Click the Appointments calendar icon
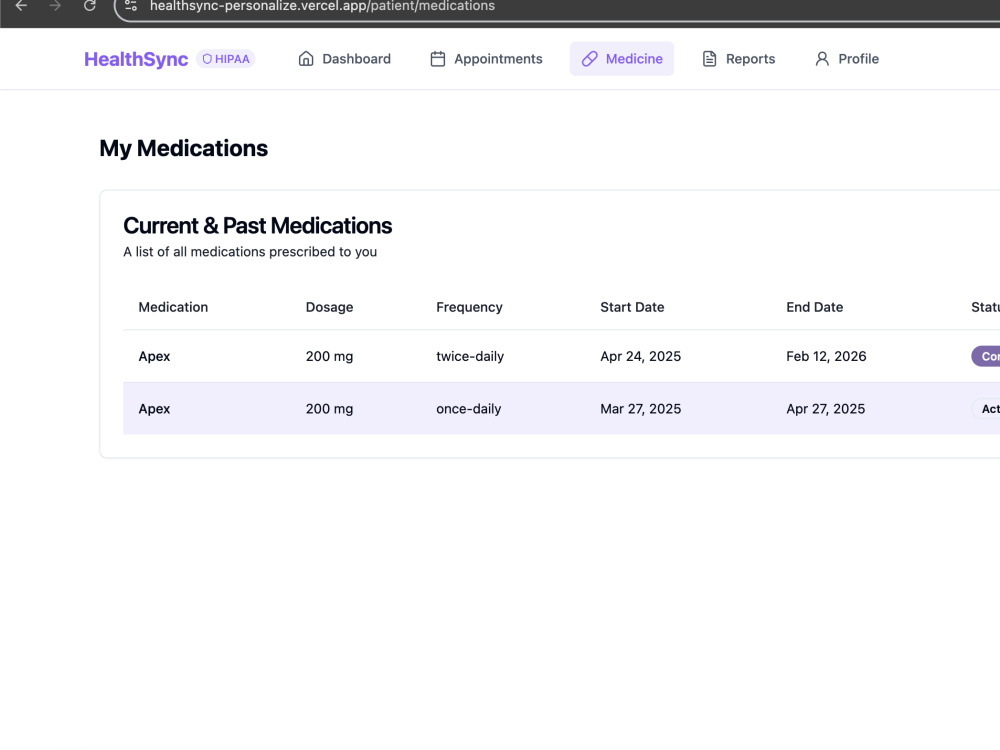 pyautogui.click(x=438, y=59)
